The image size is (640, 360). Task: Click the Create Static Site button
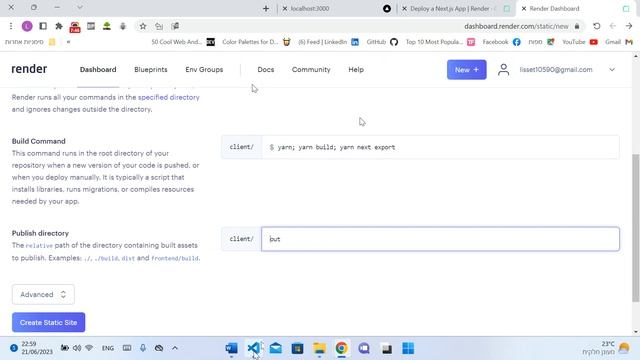[49, 322]
